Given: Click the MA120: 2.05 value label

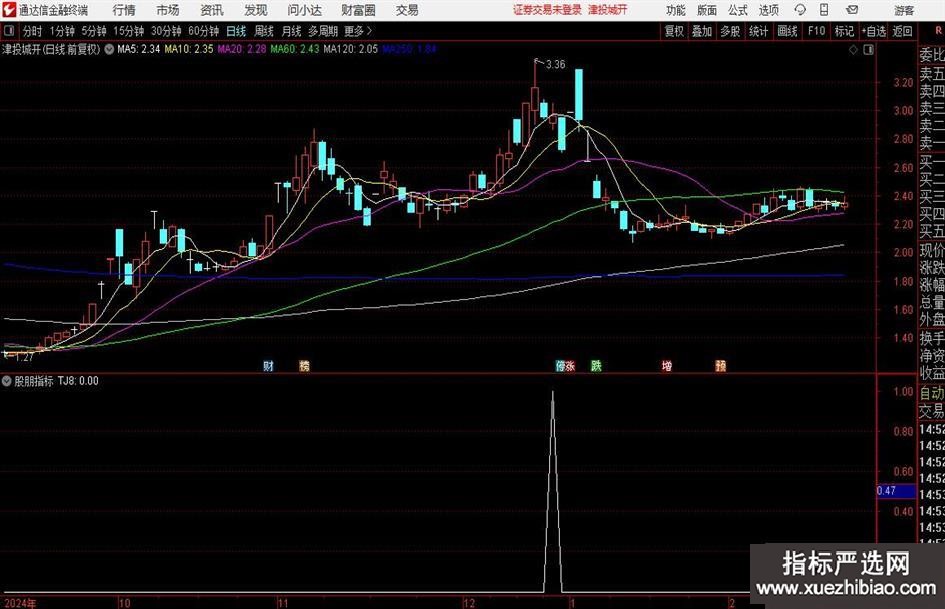Looking at the screenshot, I should pos(350,49).
